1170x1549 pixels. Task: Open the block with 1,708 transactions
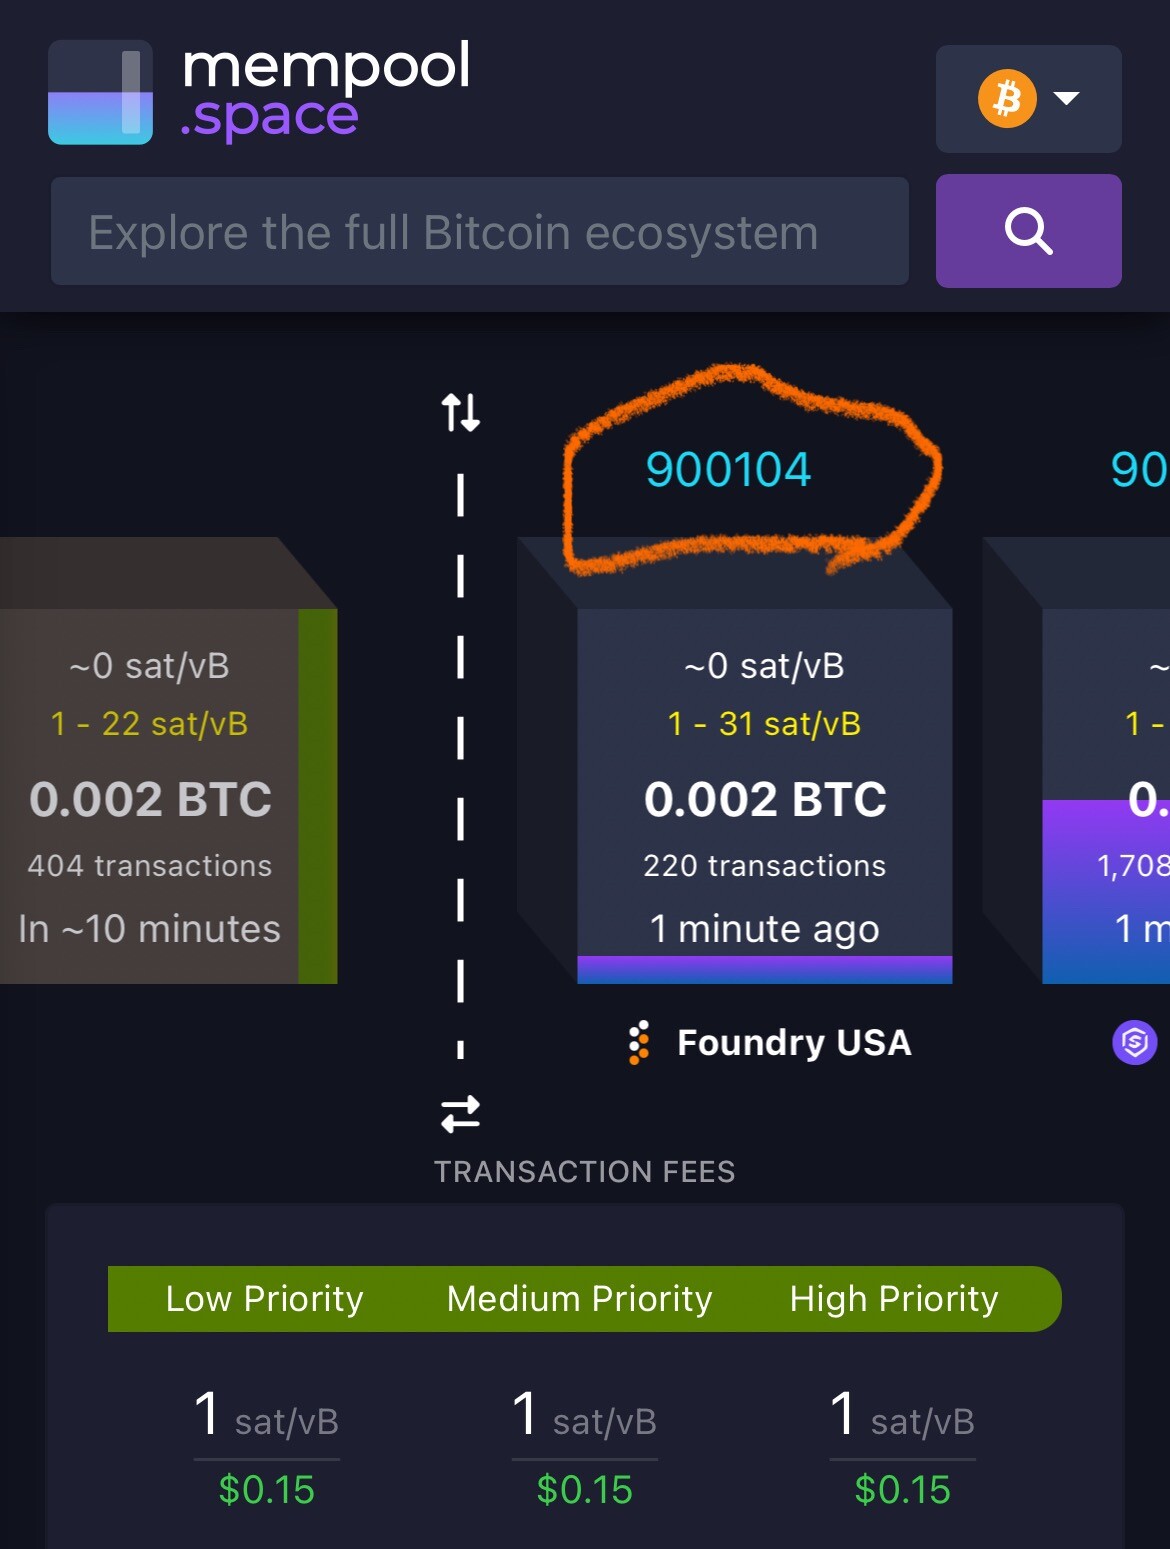(1106, 796)
